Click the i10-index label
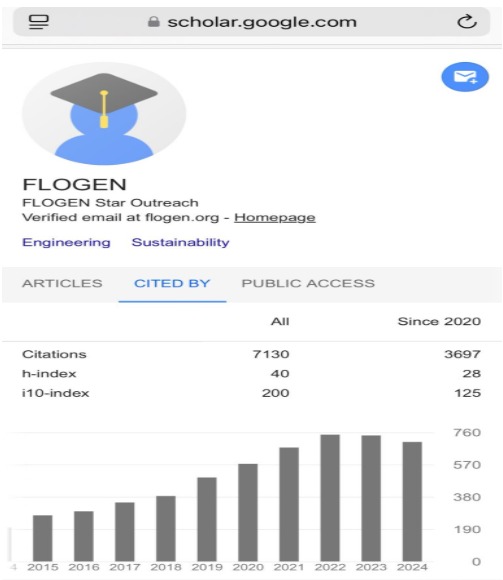 55,393
